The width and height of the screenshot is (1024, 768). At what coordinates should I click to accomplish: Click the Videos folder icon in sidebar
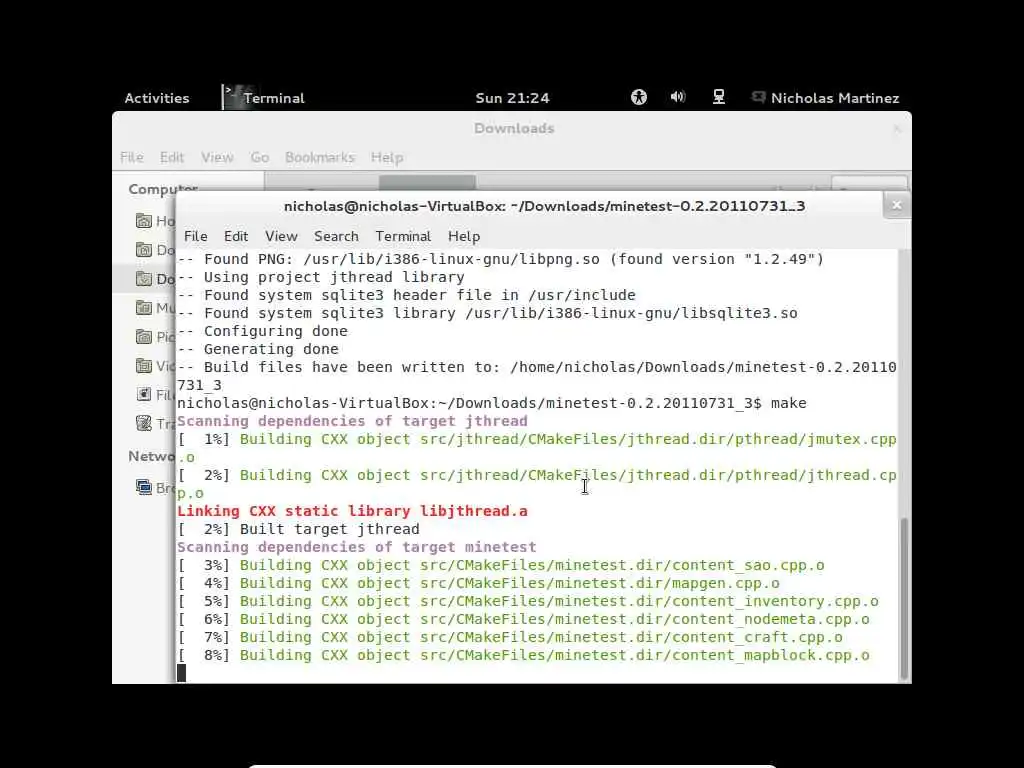pyautogui.click(x=144, y=366)
